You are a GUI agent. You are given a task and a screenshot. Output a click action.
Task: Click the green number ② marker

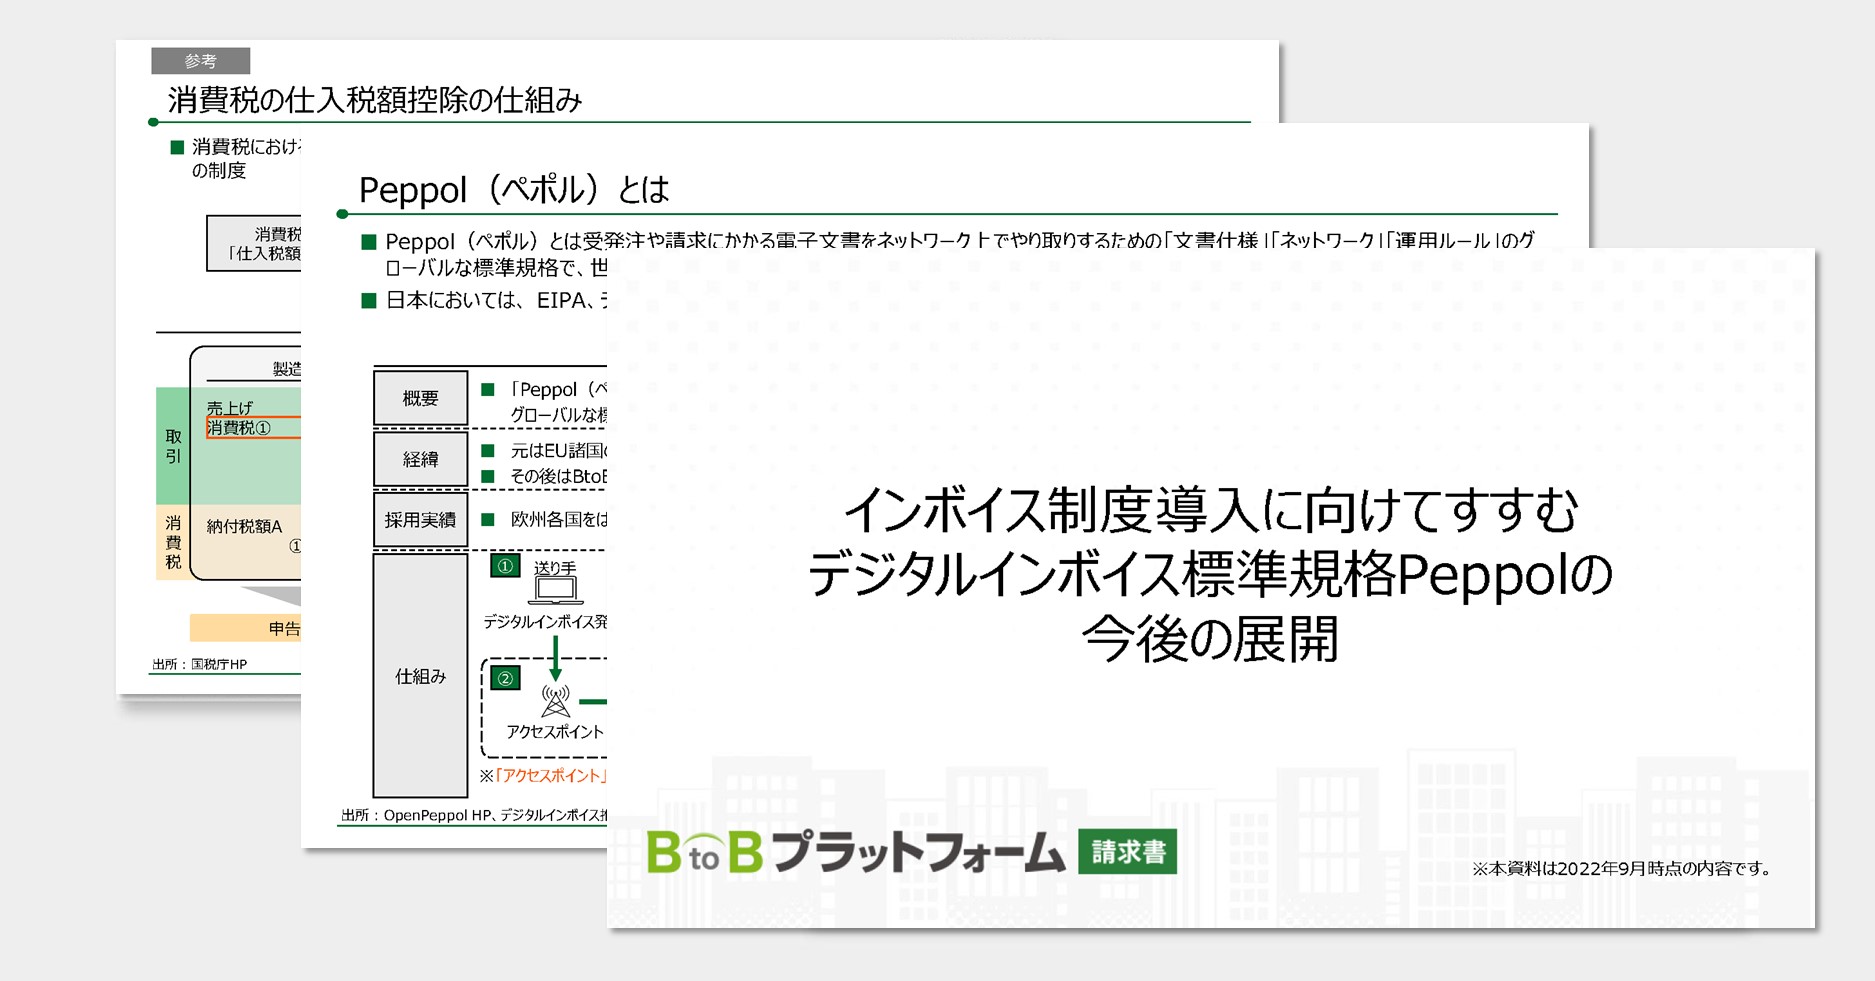point(505,678)
